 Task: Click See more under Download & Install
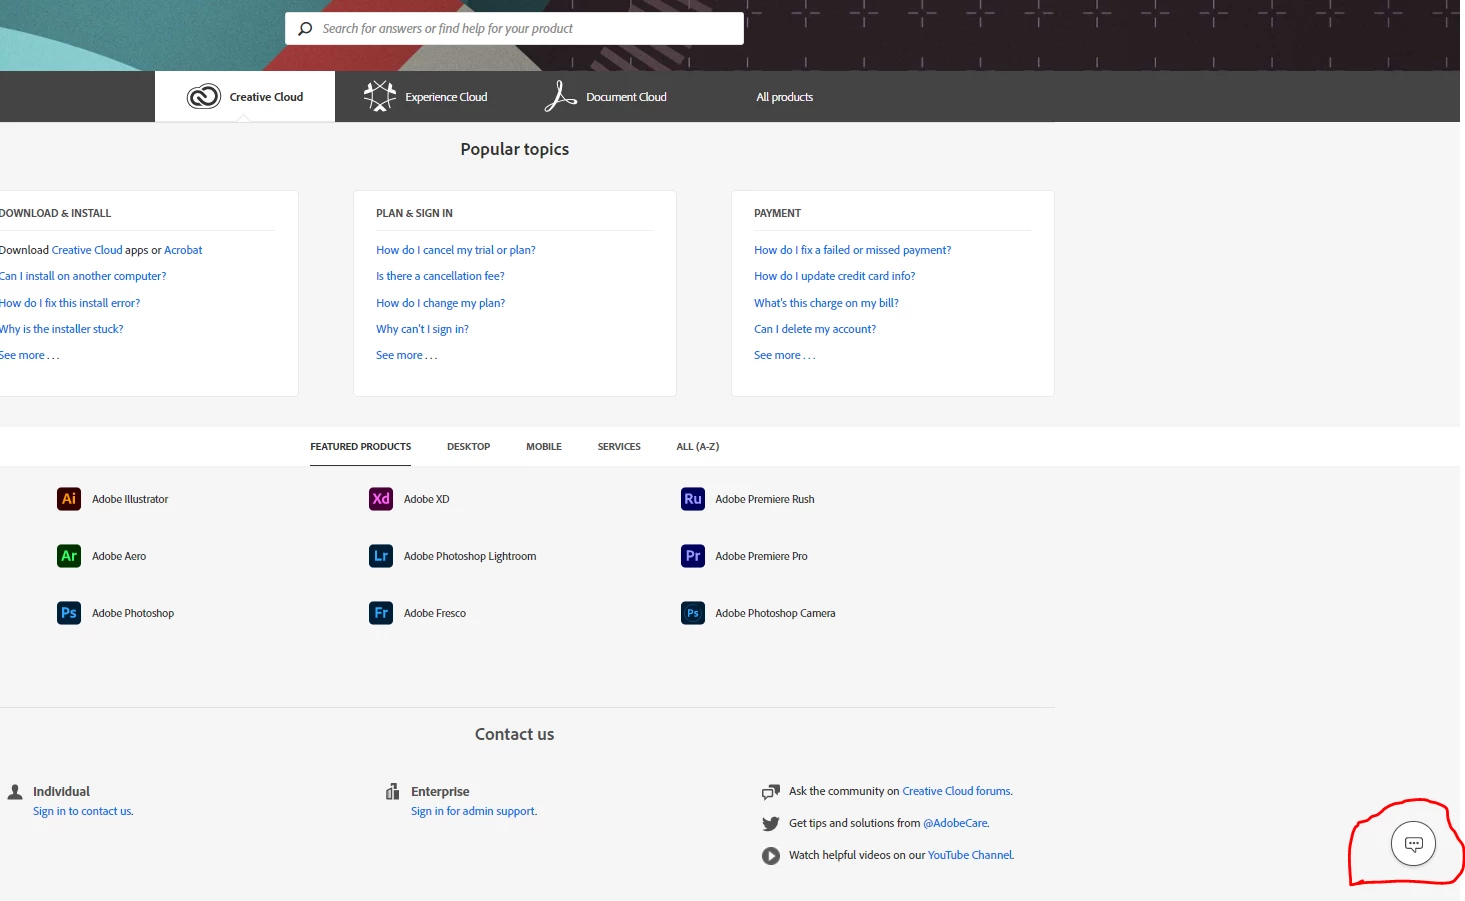tap(30, 355)
